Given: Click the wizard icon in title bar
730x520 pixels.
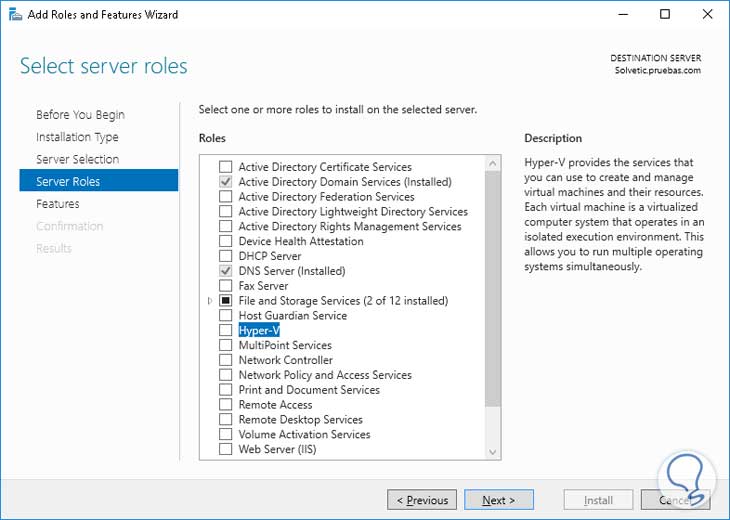Looking at the screenshot, I should click(x=13, y=14).
